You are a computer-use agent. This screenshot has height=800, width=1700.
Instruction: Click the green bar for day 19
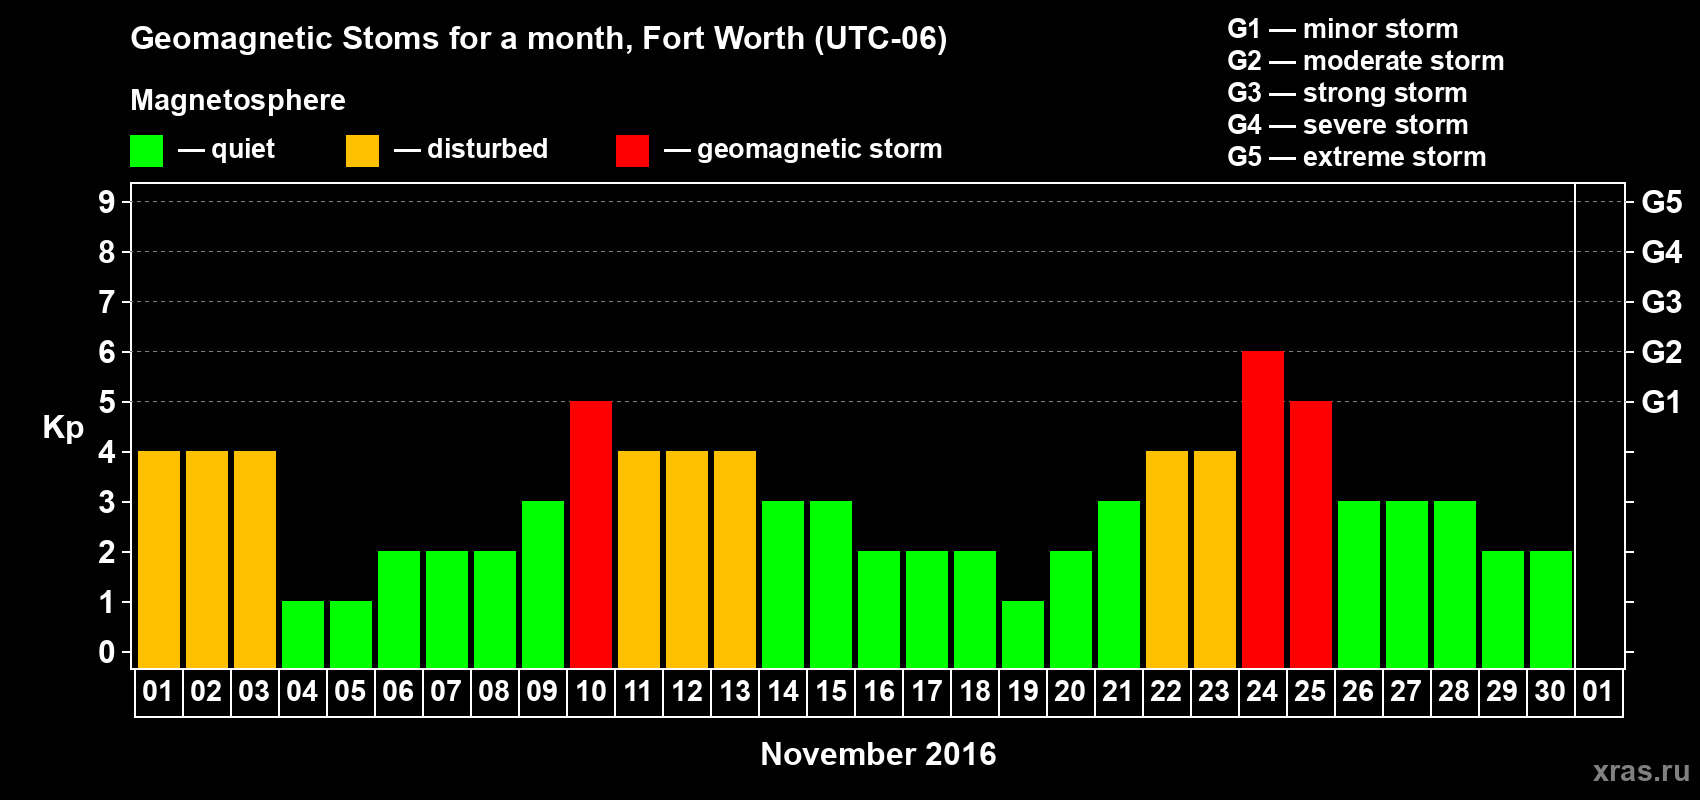[1023, 635]
